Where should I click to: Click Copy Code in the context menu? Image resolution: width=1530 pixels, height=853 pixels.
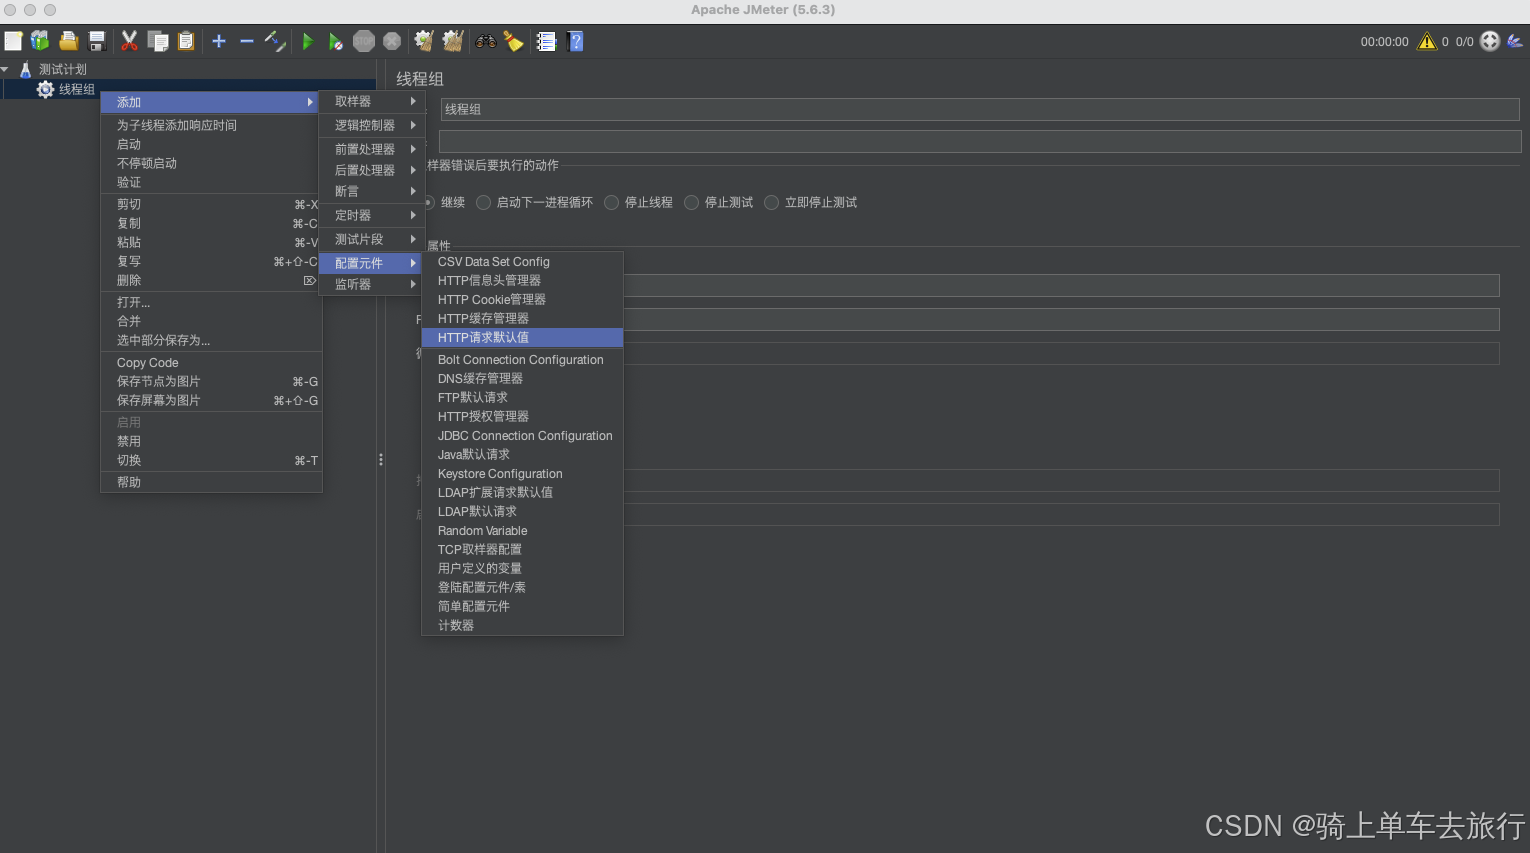pyautogui.click(x=211, y=362)
